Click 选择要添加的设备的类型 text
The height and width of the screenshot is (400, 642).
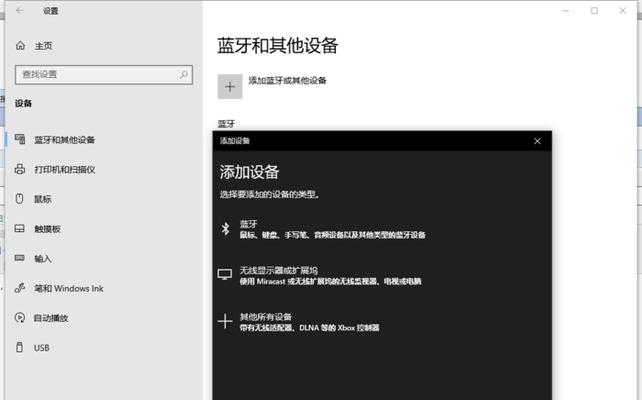pyautogui.click(x=269, y=194)
